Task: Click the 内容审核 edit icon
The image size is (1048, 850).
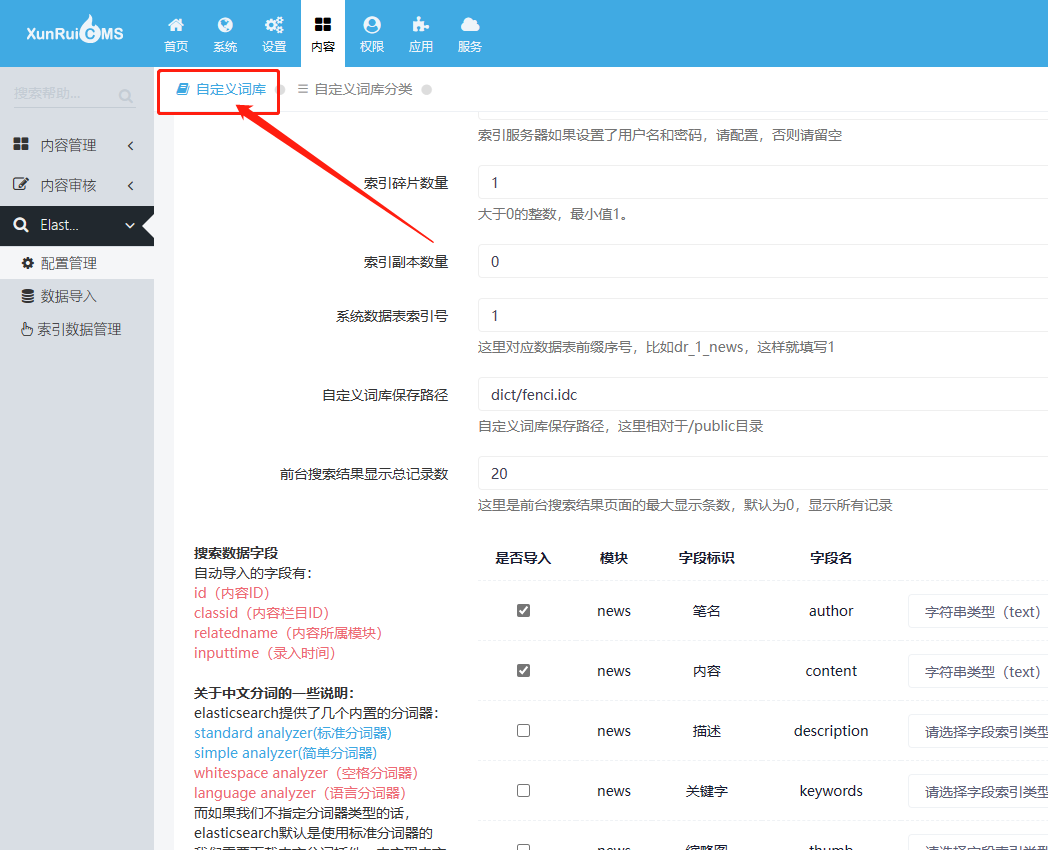Action: click(21, 184)
